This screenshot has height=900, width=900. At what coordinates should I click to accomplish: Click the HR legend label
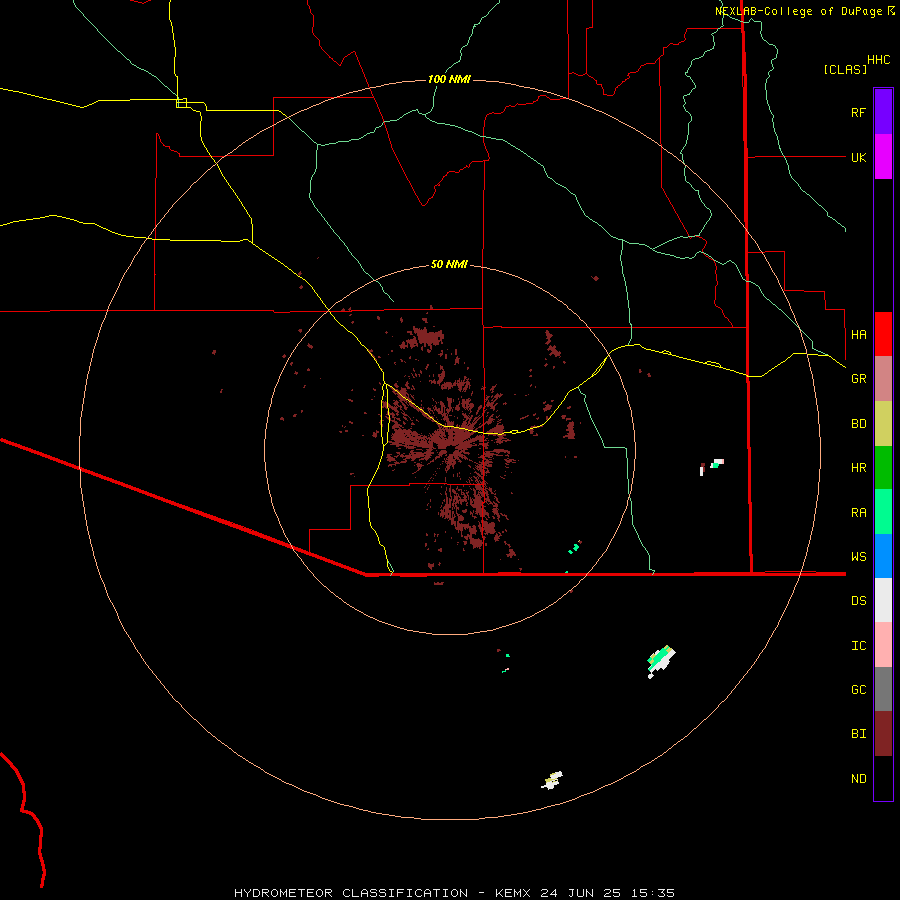click(x=858, y=468)
